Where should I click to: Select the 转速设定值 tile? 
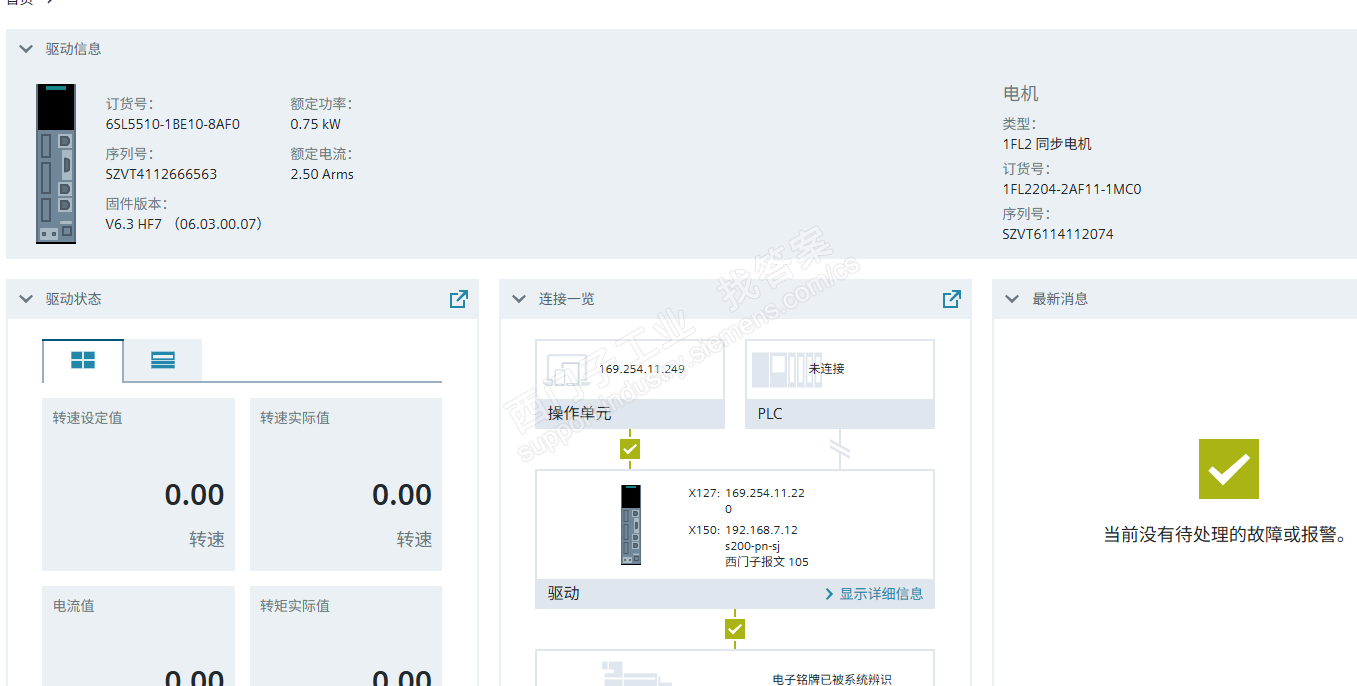139,485
